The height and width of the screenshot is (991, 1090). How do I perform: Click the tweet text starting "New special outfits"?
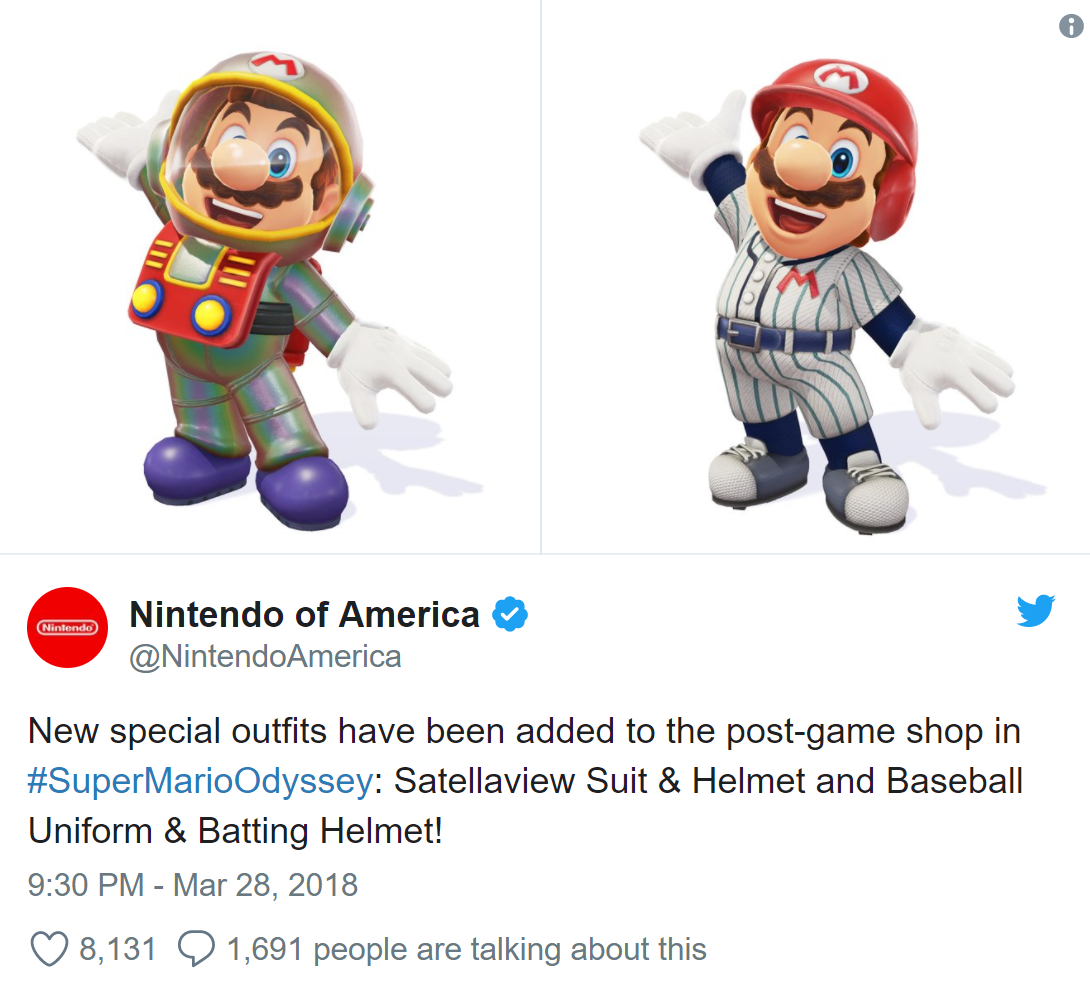526,780
